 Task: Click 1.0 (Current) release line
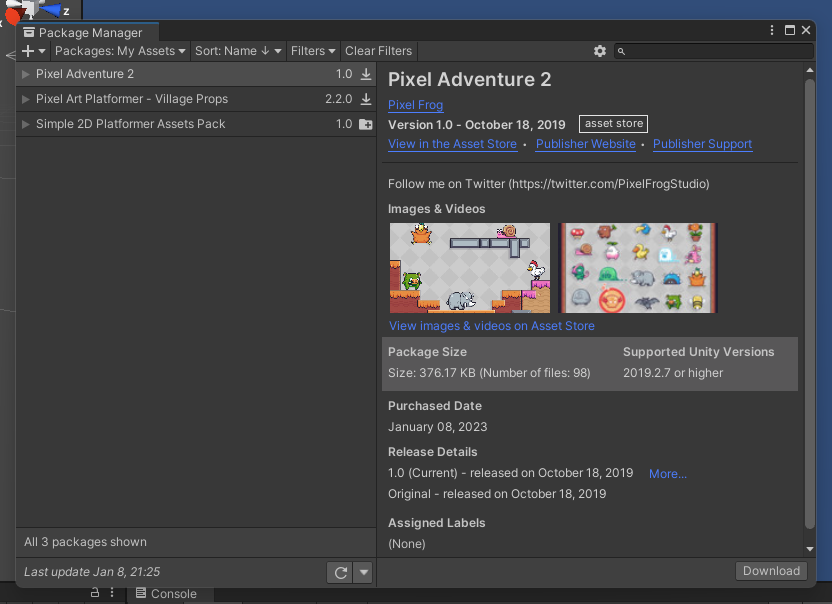510,473
